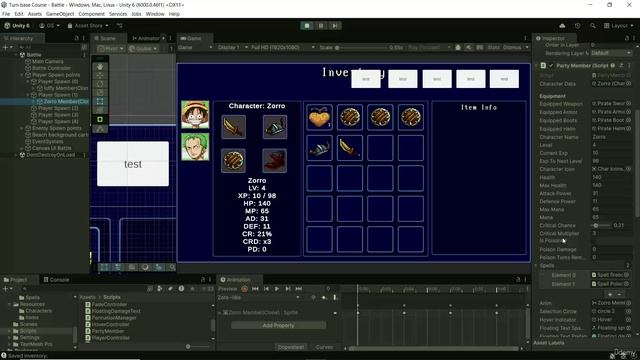Click equipped sword slot for Zorro
This screenshot has height=360, width=640.
(x=233, y=127)
